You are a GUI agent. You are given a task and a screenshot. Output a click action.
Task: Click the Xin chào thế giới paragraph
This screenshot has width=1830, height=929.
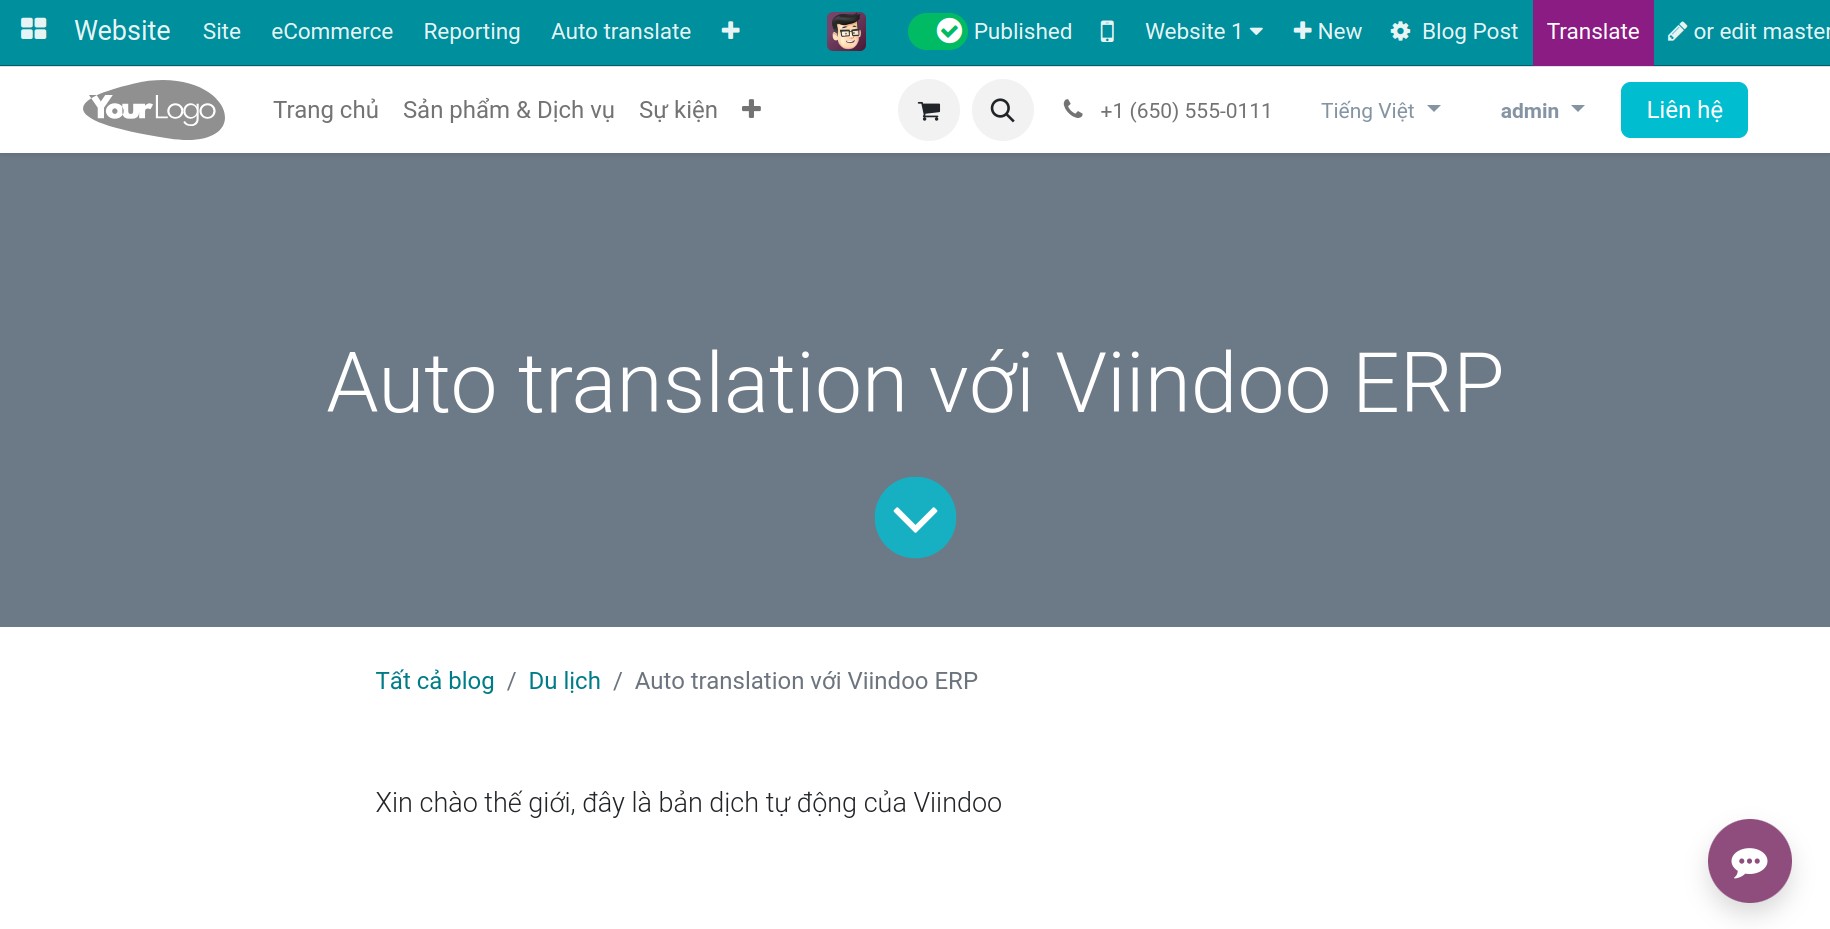(689, 803)
